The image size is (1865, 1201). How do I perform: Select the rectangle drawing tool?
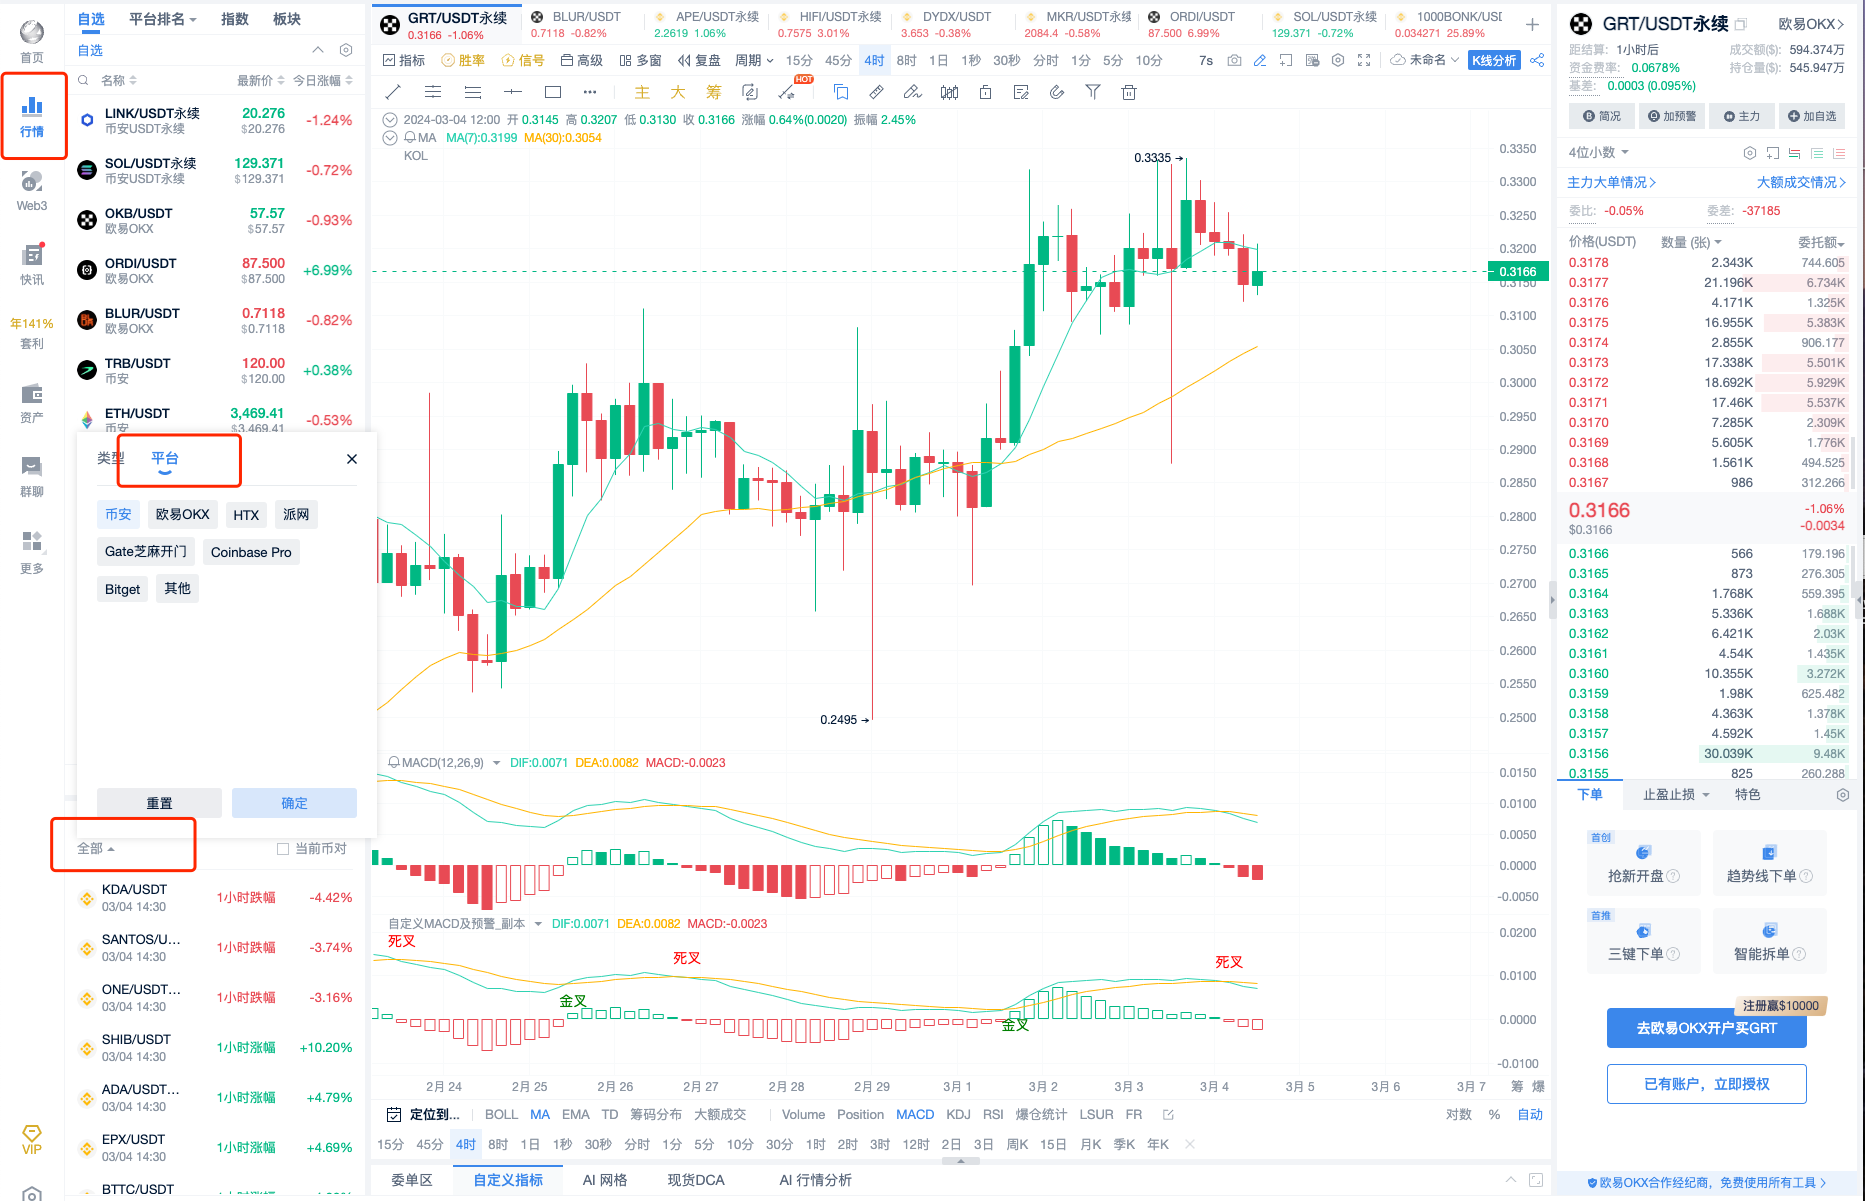coord(553,92)
